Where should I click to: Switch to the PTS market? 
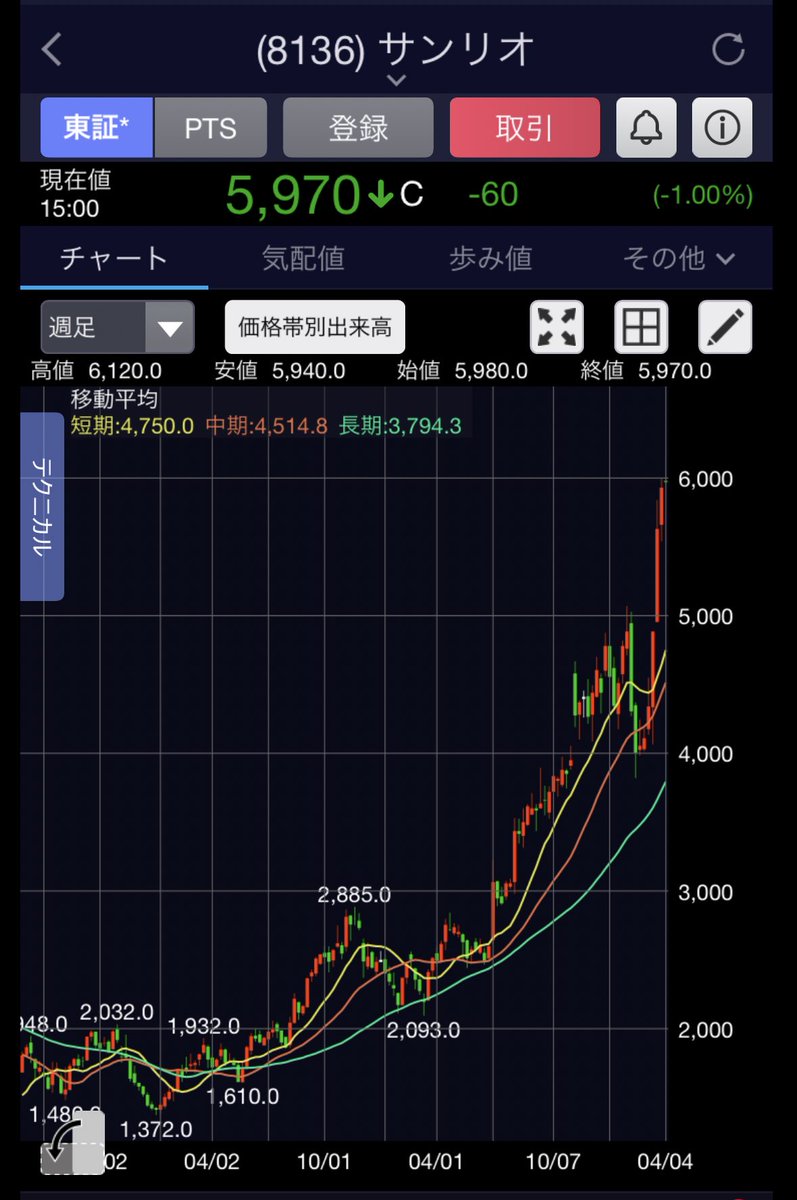point(210,127)
